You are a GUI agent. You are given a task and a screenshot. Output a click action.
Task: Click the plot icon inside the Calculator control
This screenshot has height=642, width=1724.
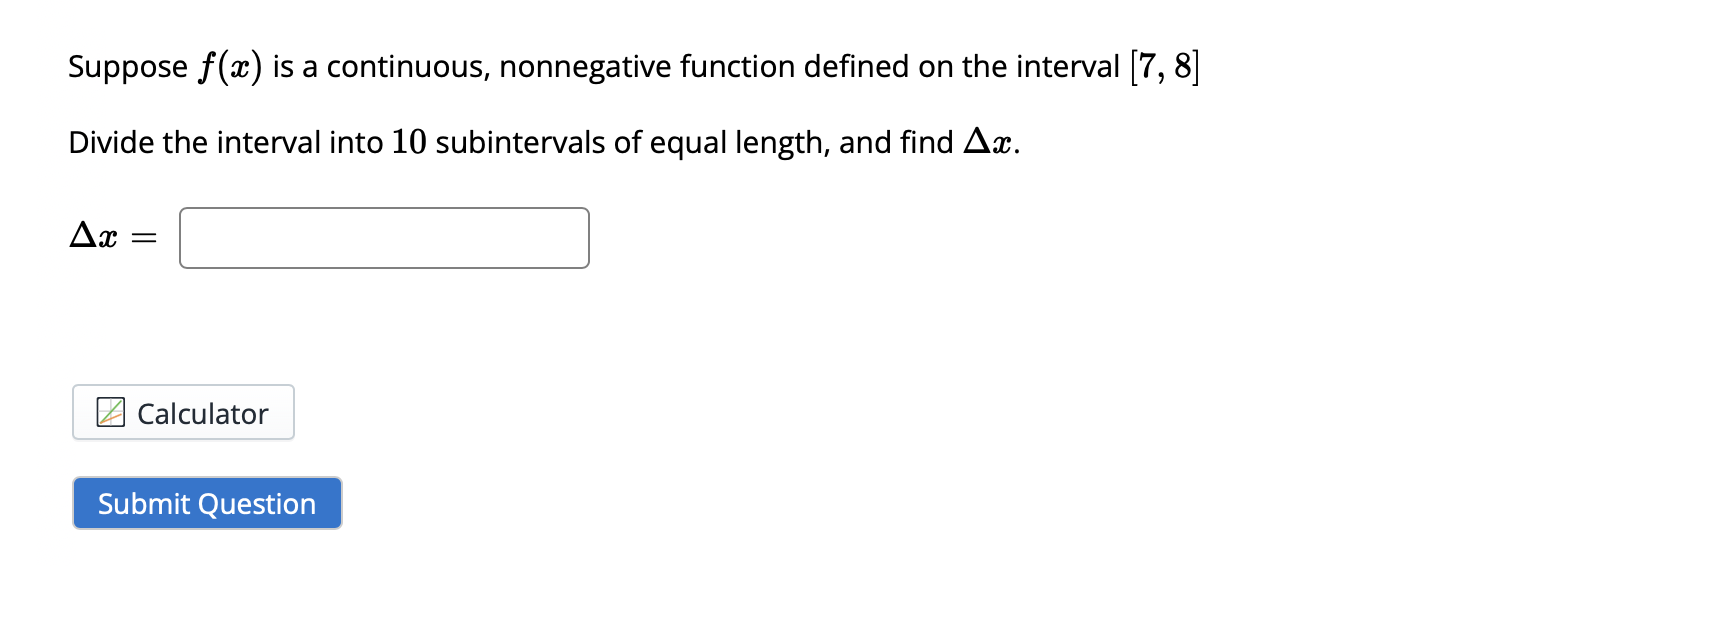110,412
